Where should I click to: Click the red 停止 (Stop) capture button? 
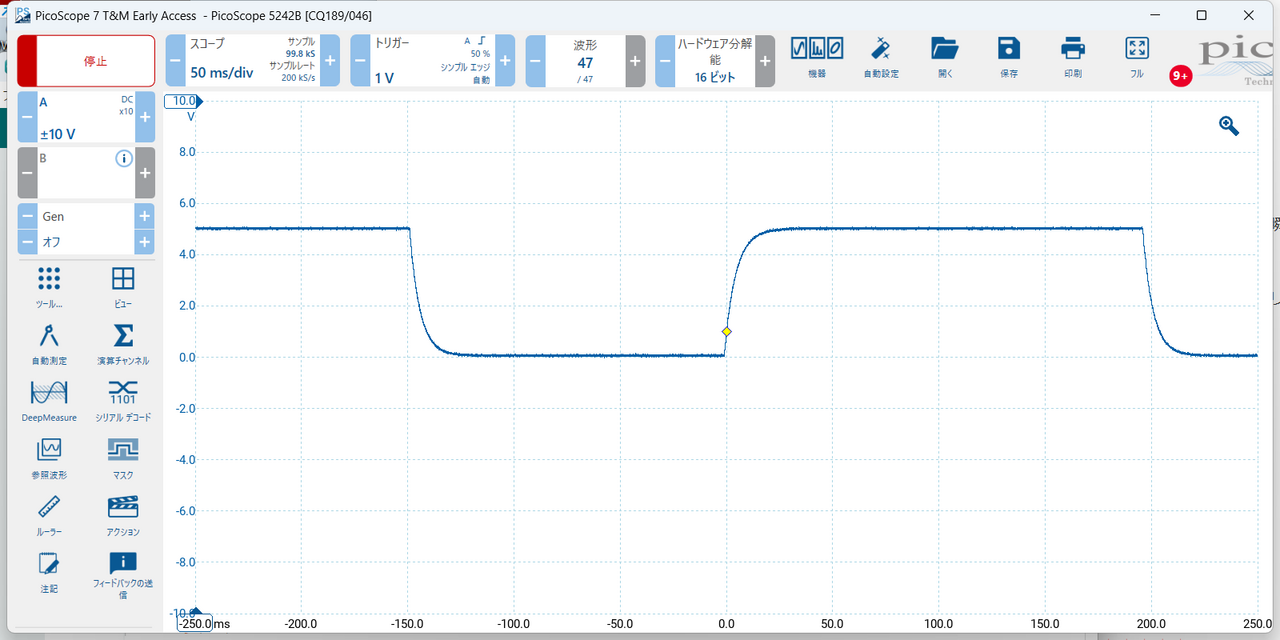click(x=86, y=61)
